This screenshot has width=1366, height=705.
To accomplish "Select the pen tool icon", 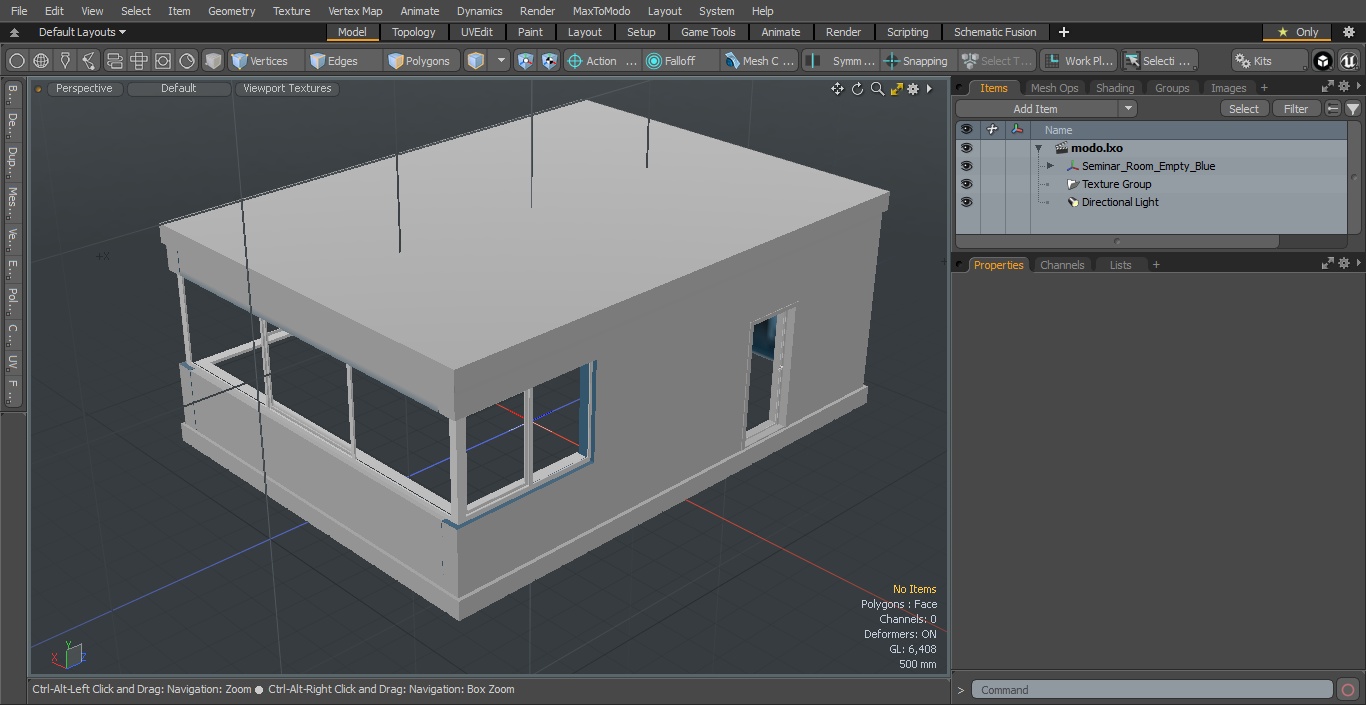I will pyautogui.click(x=65, y=61).
